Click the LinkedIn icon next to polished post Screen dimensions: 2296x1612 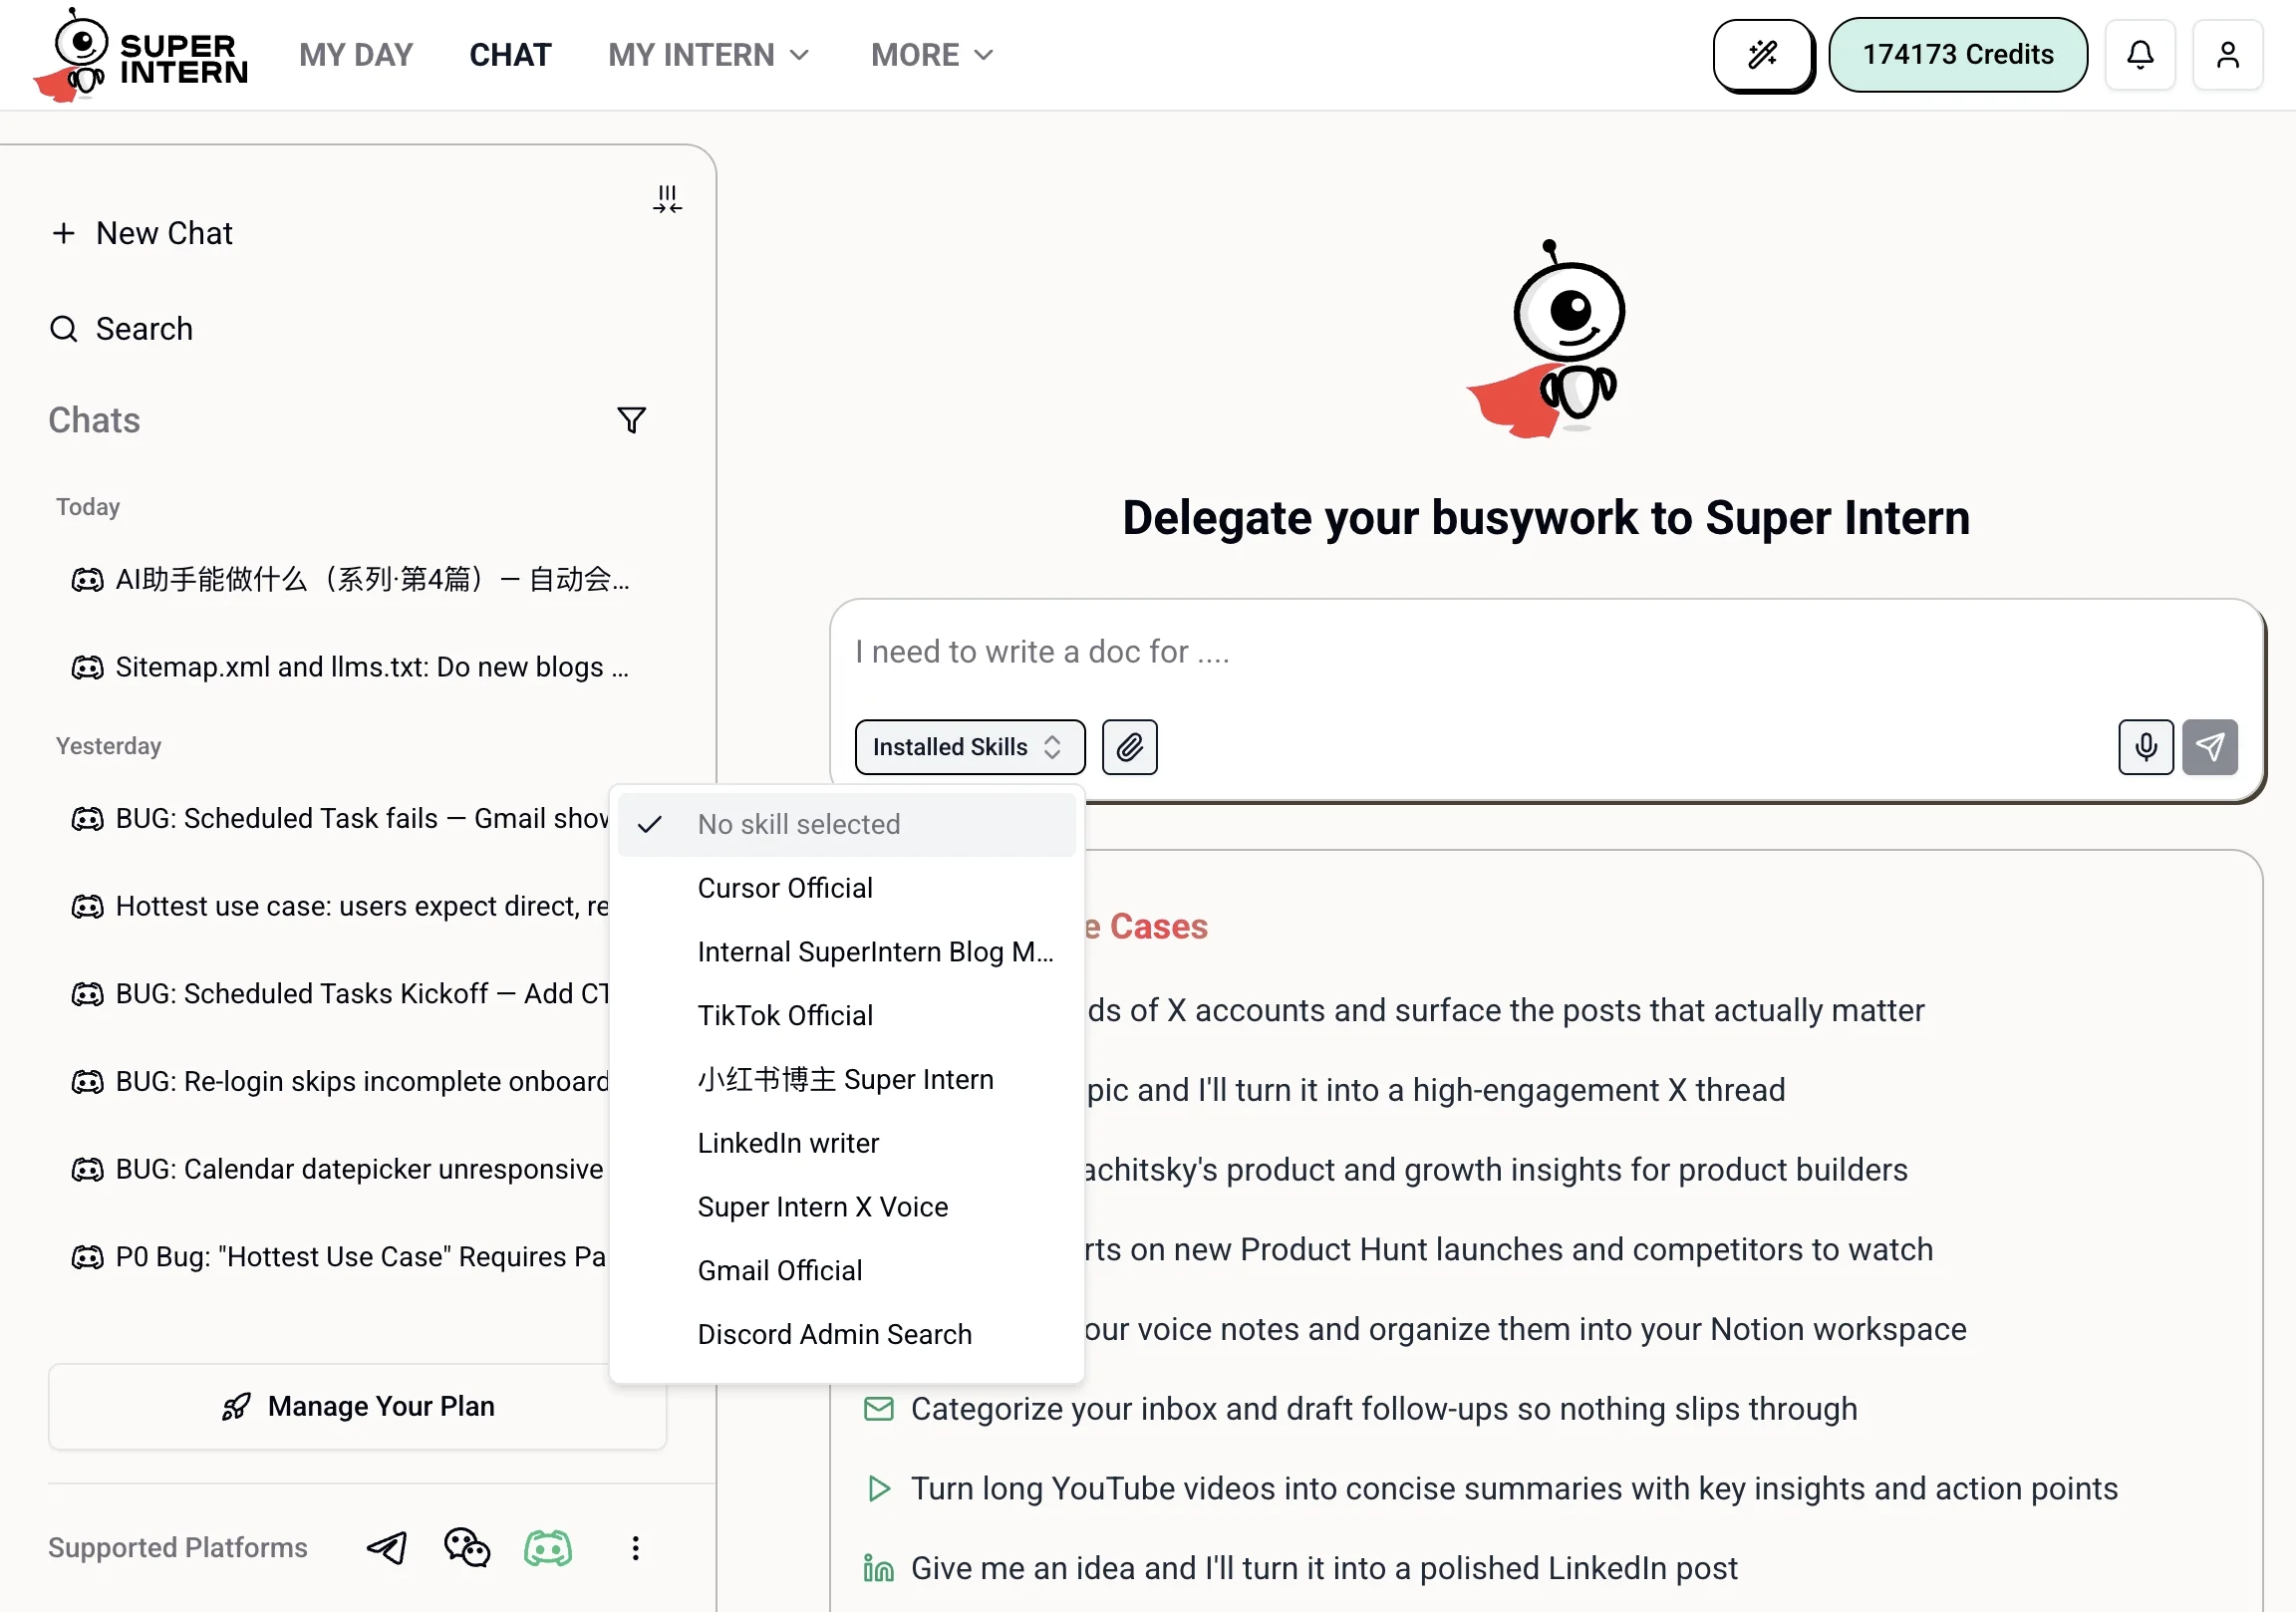pos(878,1569)
